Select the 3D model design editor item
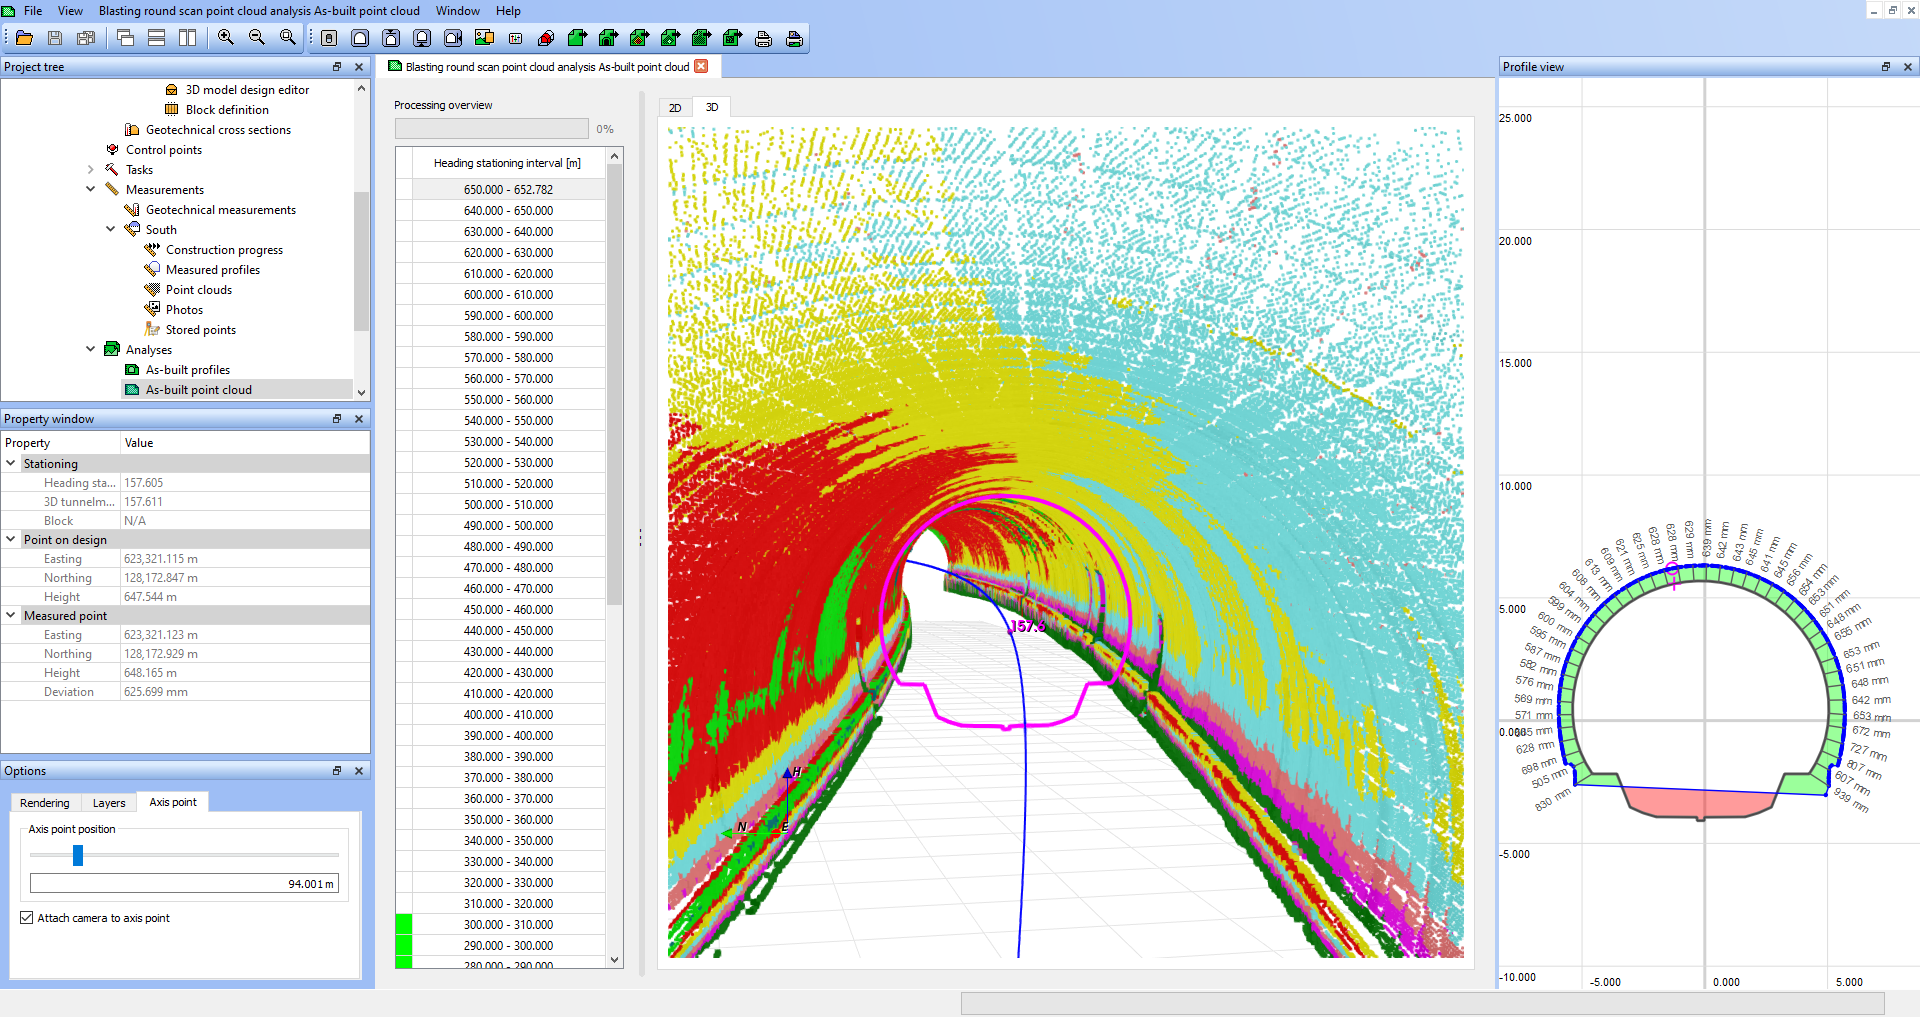Screen dimensions: 1920x1017 pyautogui.click(x=247, y=90)
